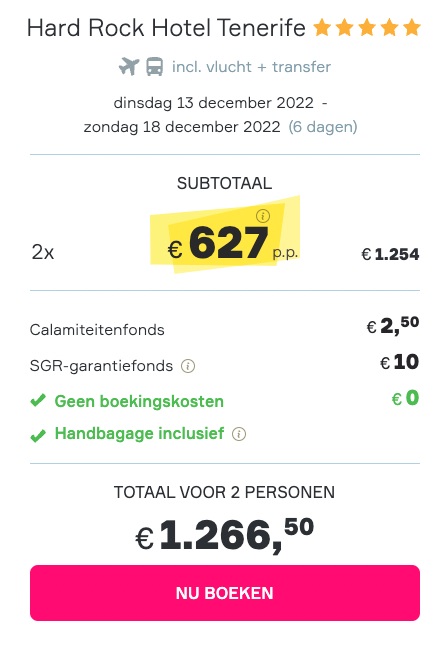448x654 pixels.
Task: Click the €1.254 subtotal amount
Action: click(x=390, y=254)
